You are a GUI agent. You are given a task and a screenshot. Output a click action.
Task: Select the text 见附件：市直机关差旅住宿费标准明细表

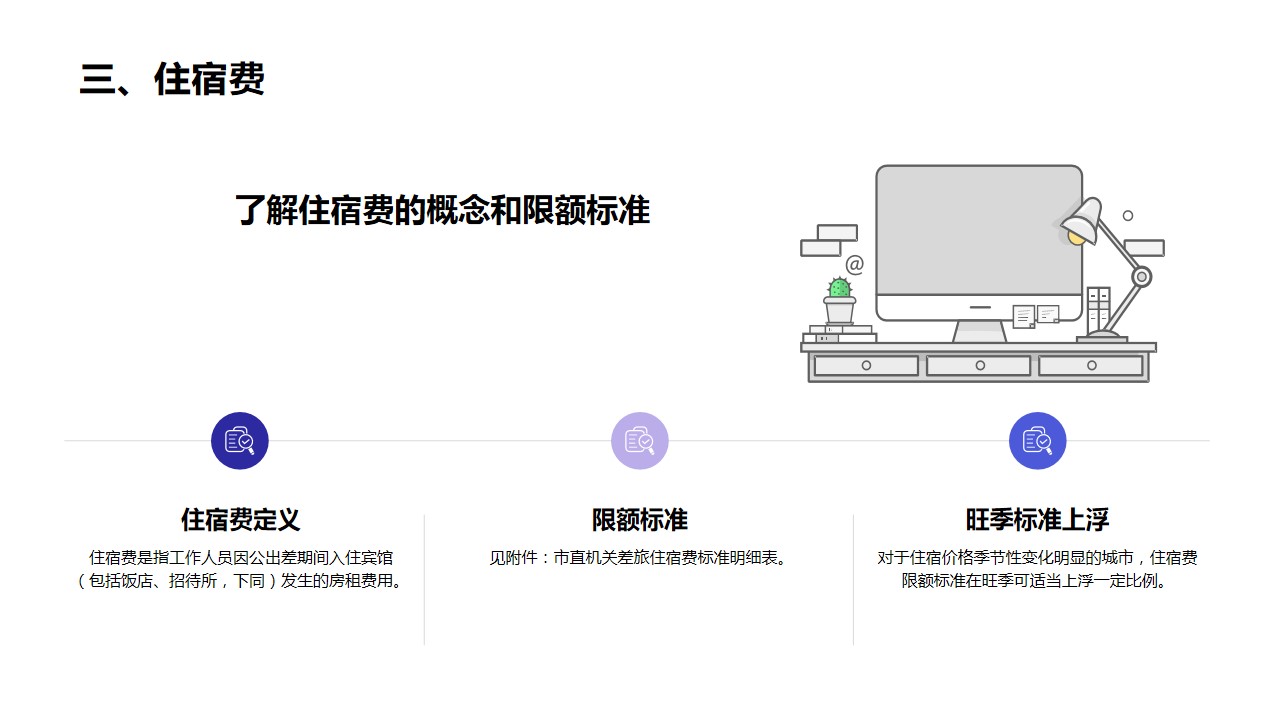tap(640, 558)
